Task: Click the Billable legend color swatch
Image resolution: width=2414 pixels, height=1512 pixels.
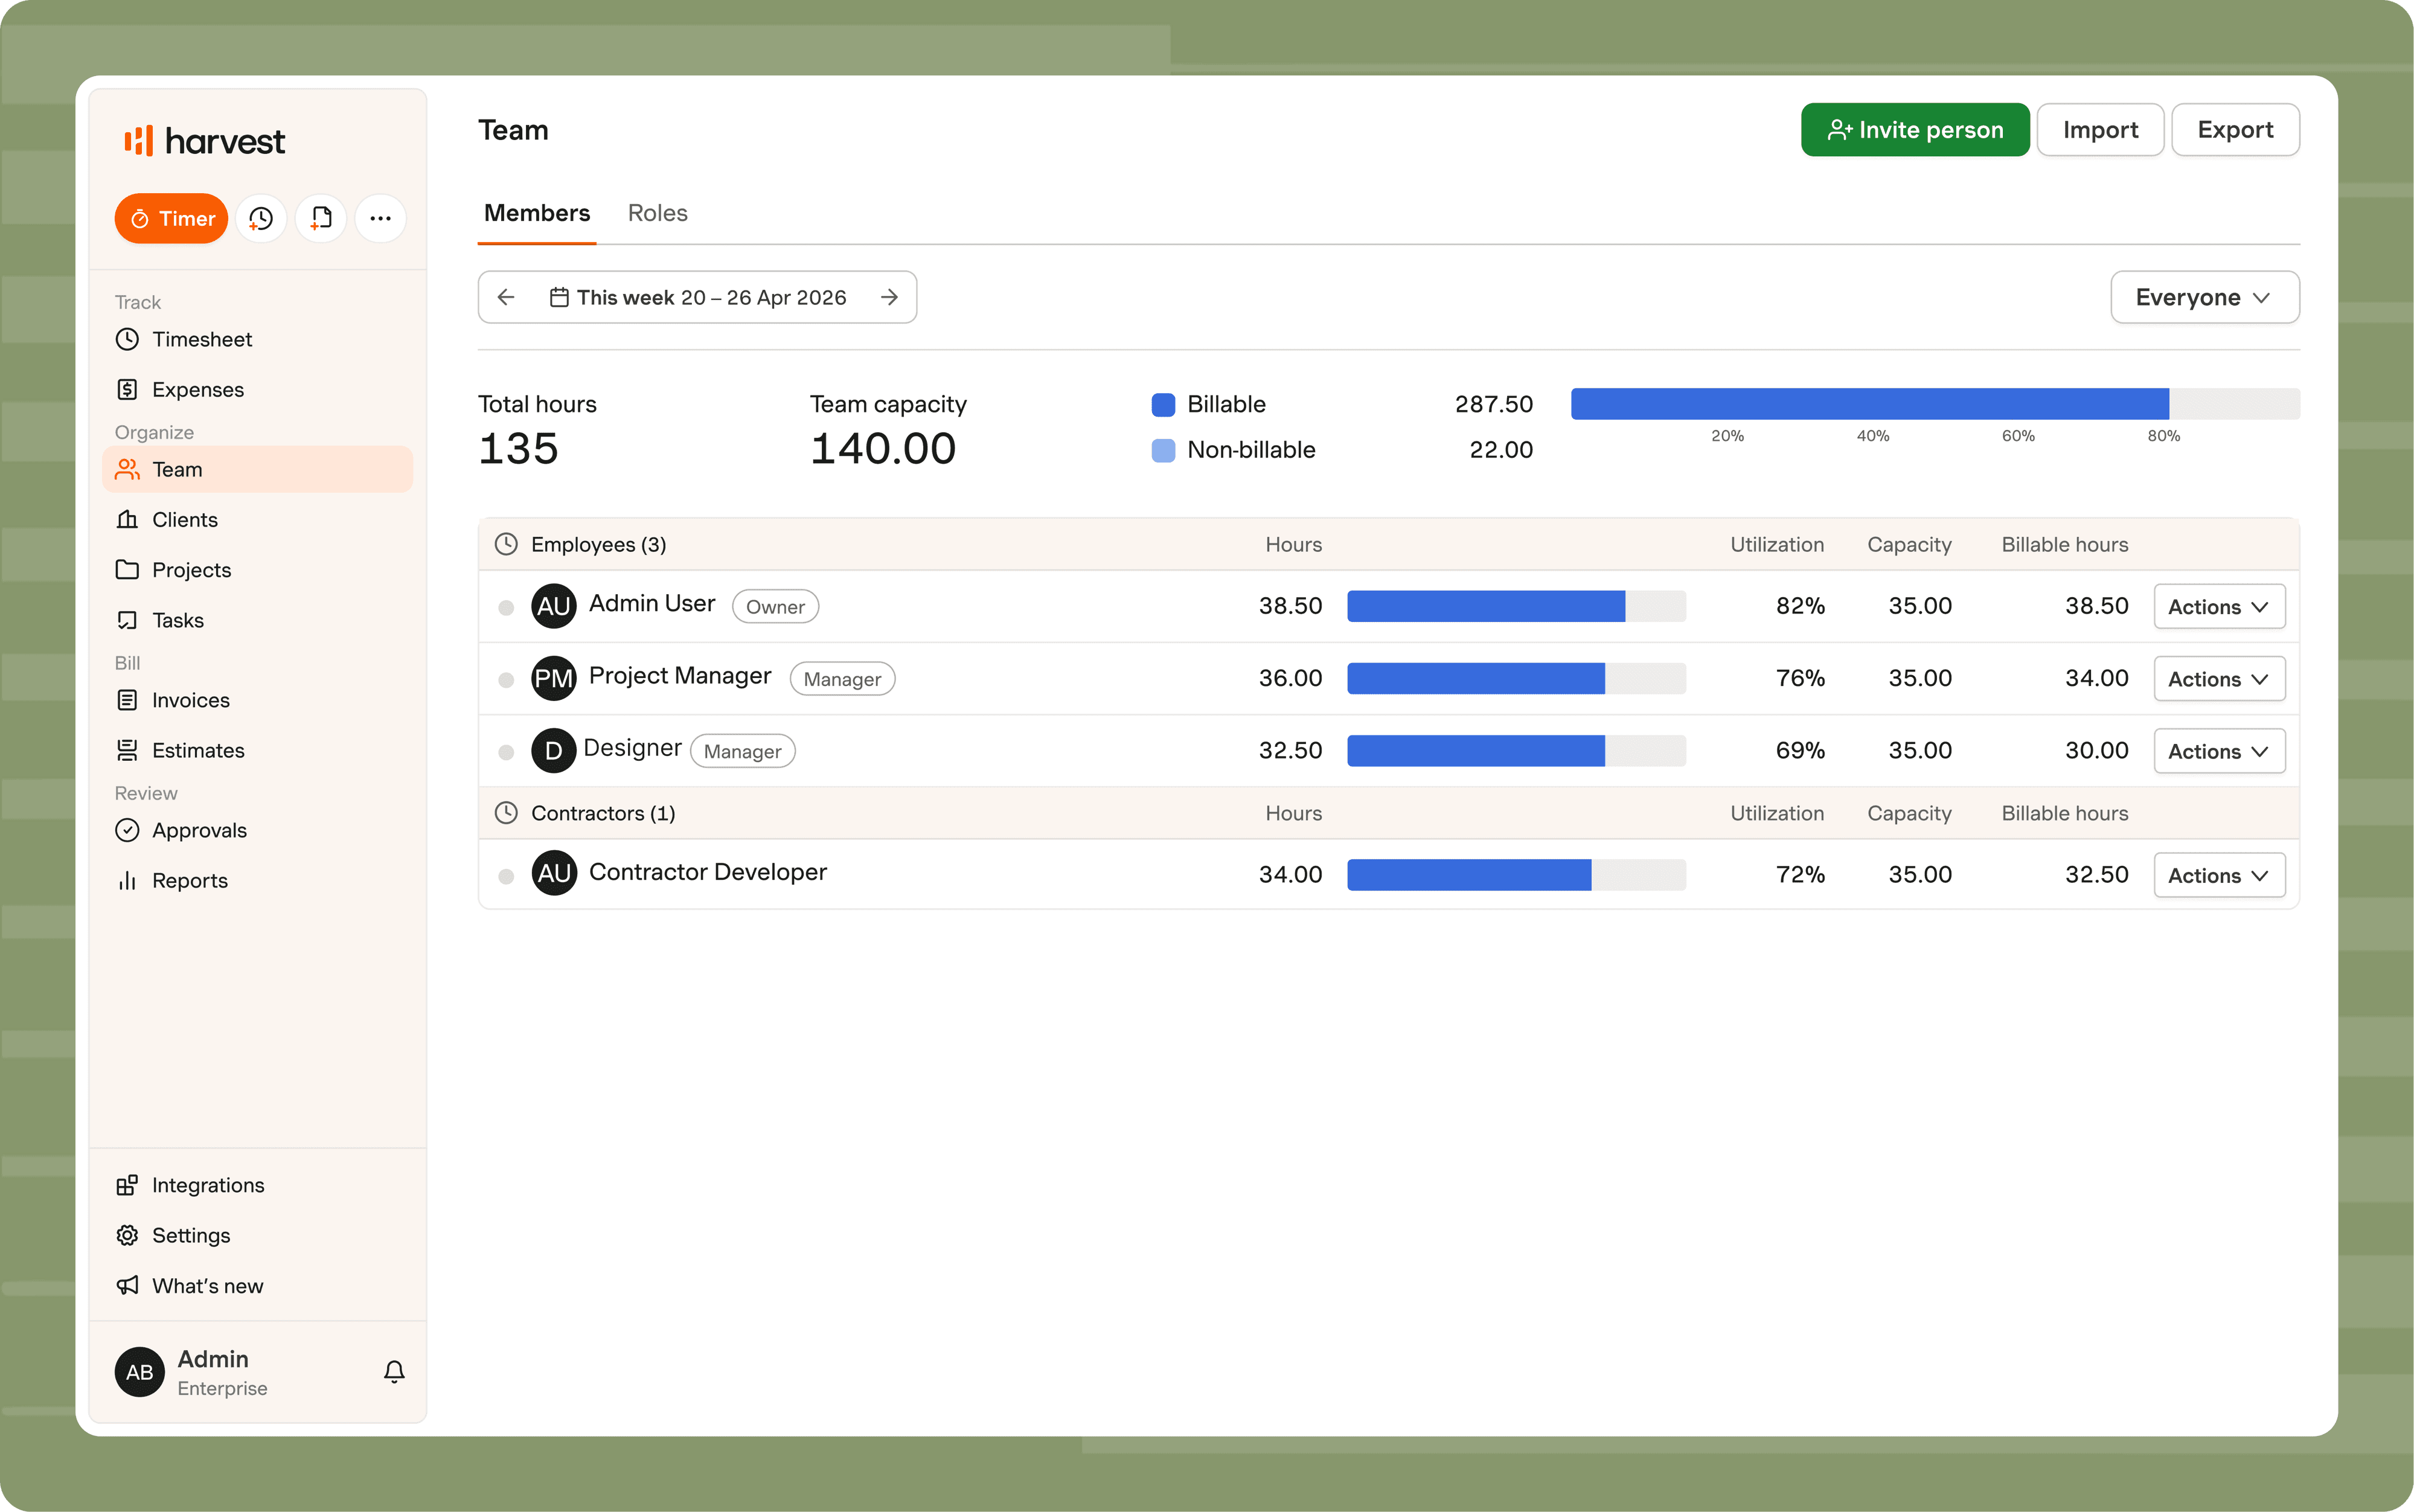Action: [1163, 404]
